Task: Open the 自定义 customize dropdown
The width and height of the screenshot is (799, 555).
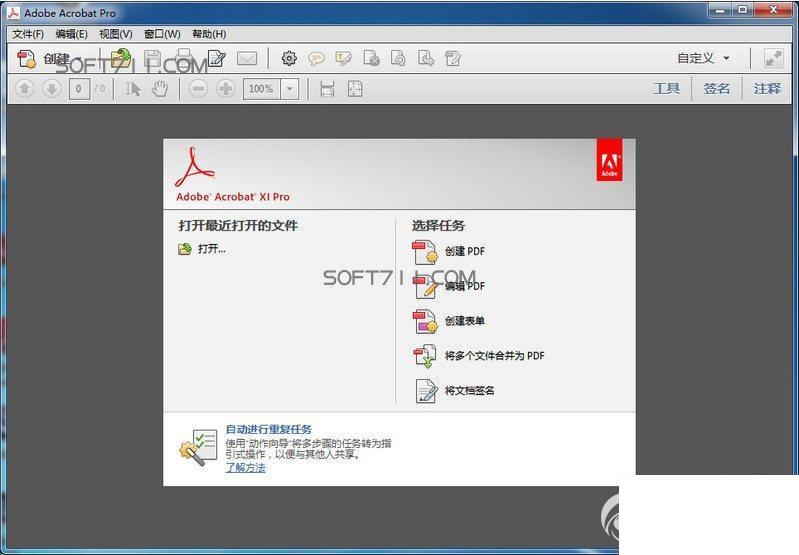Action: coord(703,58)
